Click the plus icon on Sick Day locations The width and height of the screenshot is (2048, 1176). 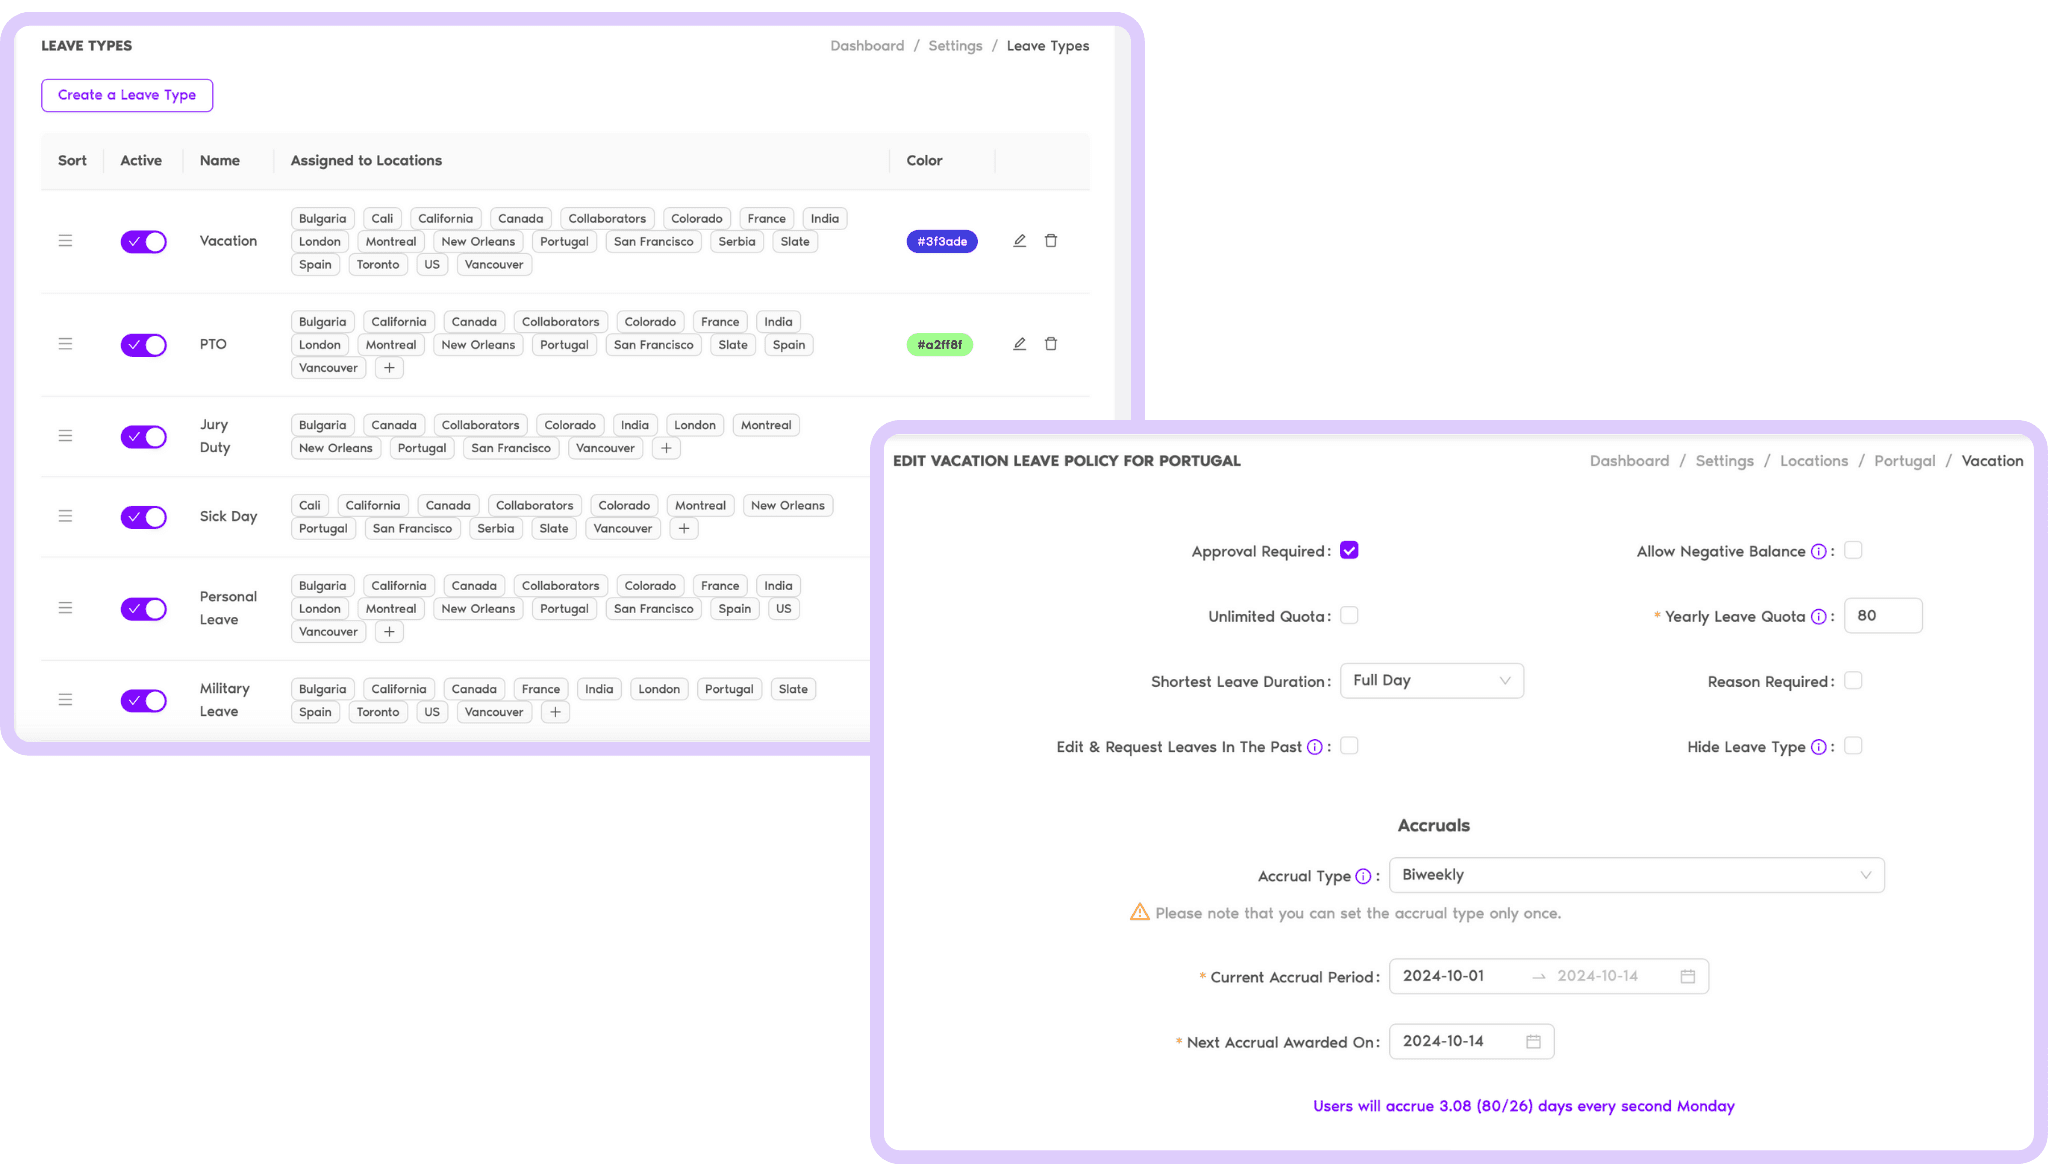(684, 529)
